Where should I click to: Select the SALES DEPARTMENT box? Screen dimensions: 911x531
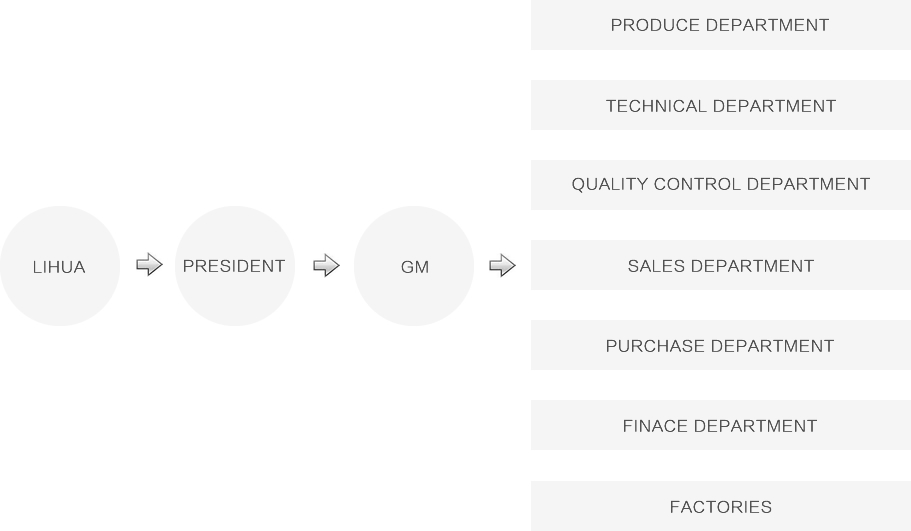pyautogui.click(x=720, y=265)
